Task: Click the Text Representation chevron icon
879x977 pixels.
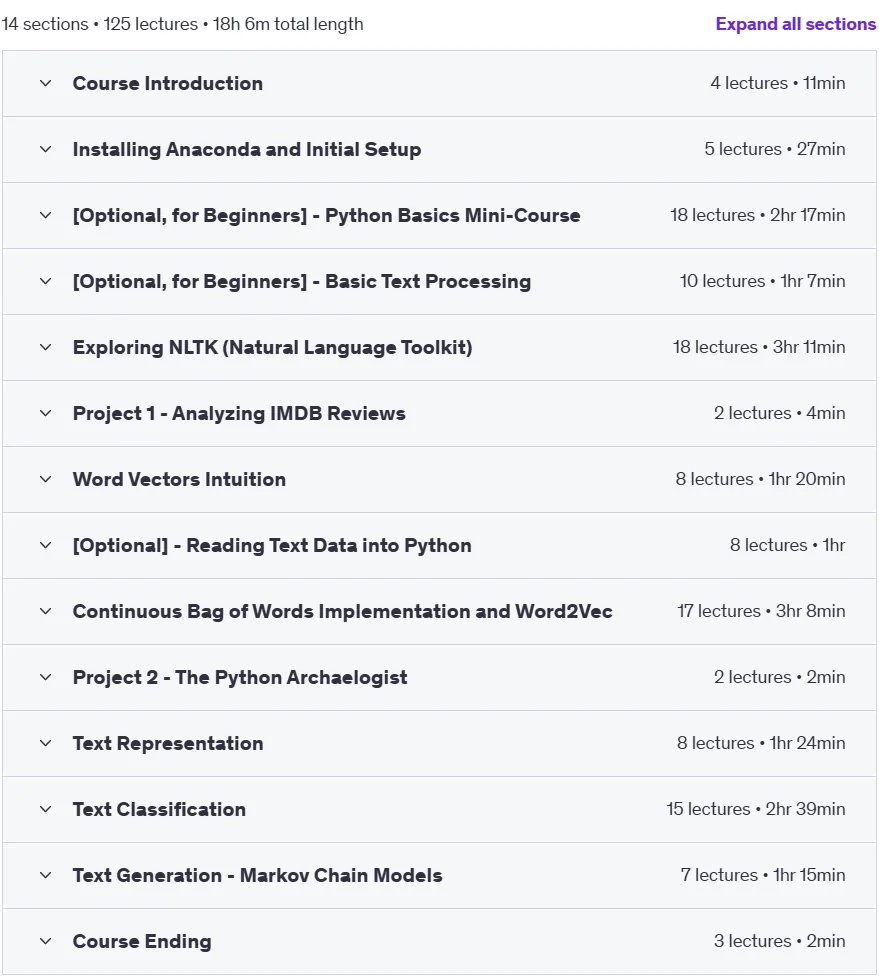Action: 45,744
